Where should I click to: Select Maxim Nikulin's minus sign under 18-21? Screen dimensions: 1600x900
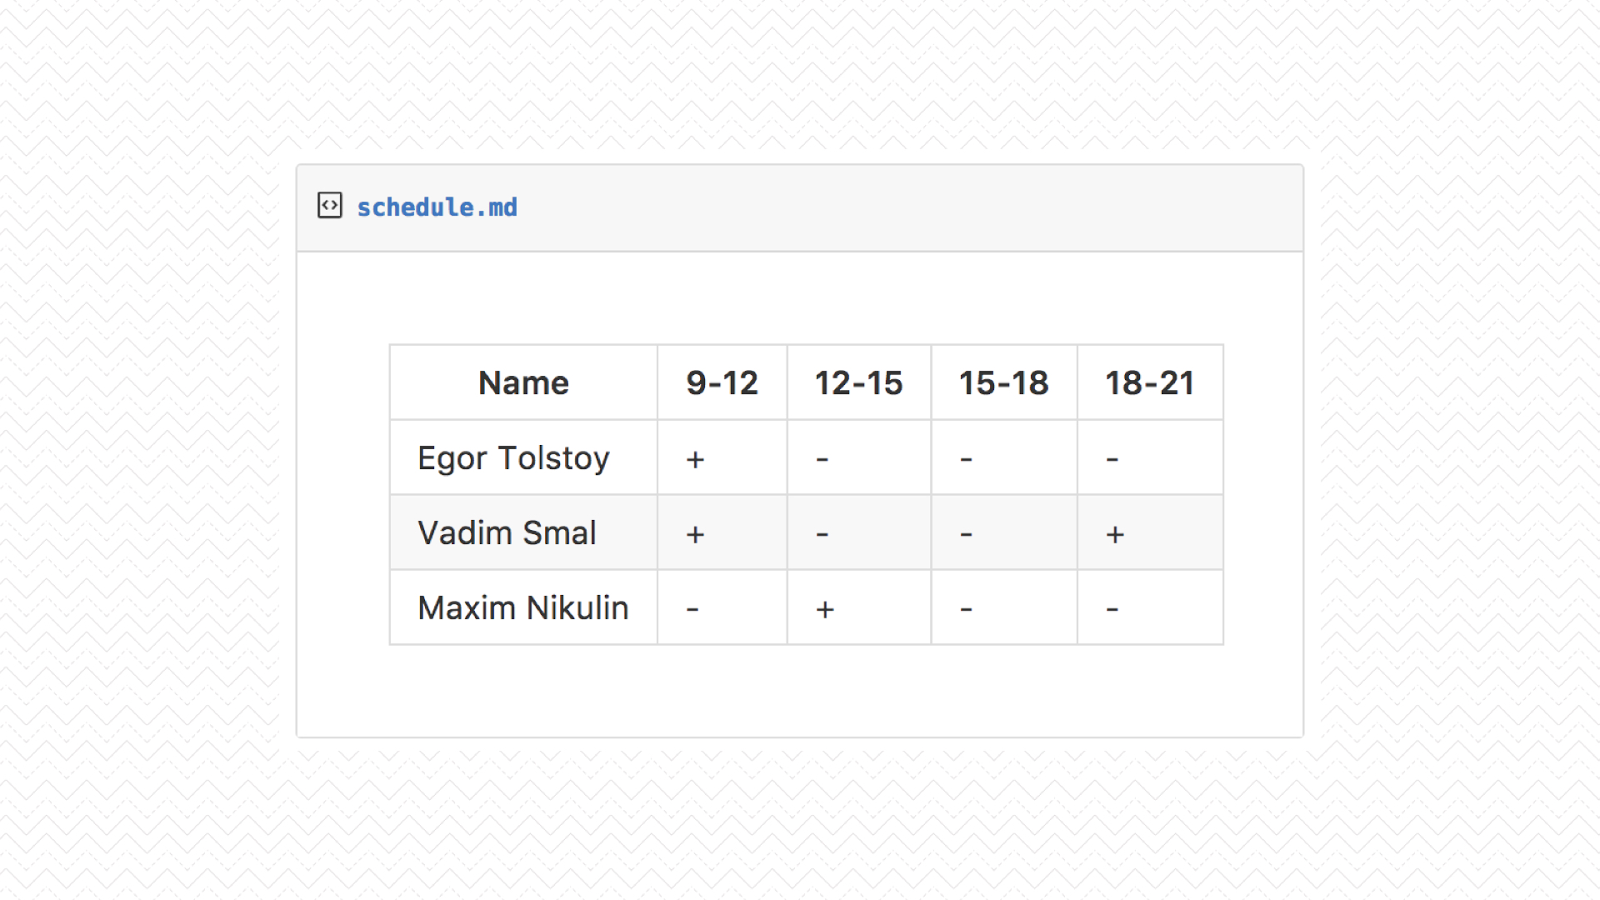coord(1112,609)
